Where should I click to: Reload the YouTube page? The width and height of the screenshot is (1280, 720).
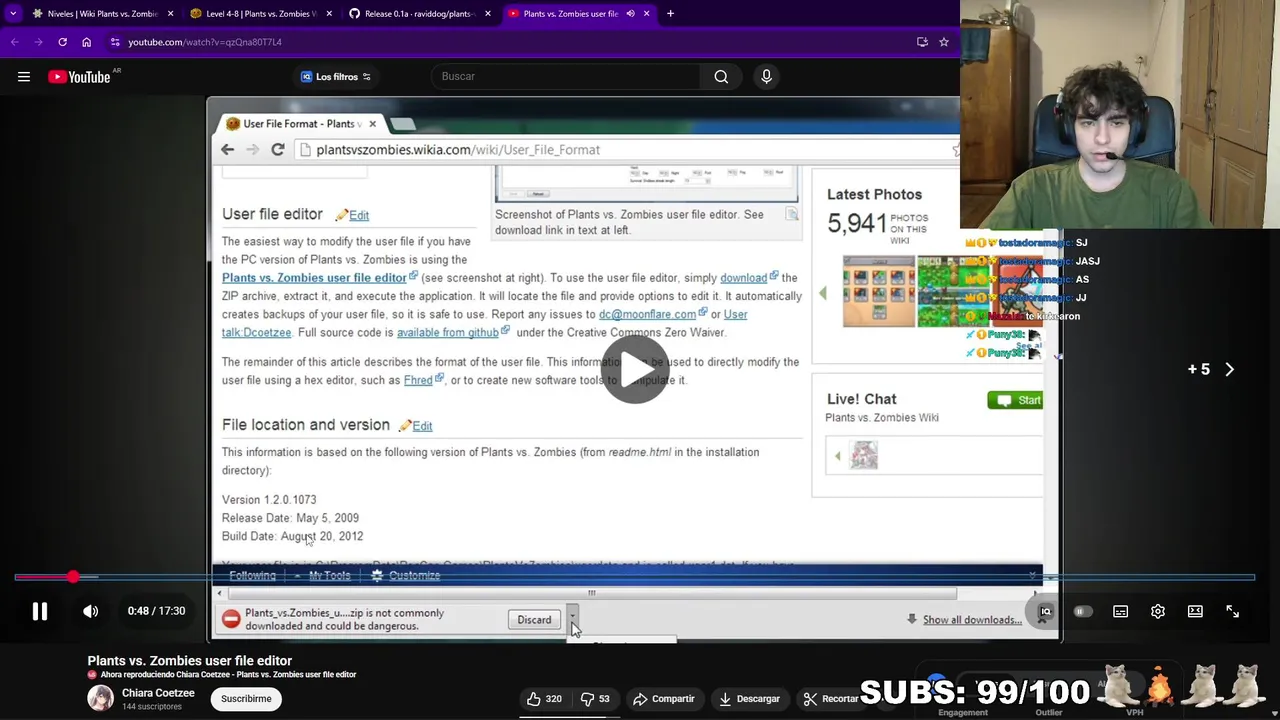tap(62, 42)
